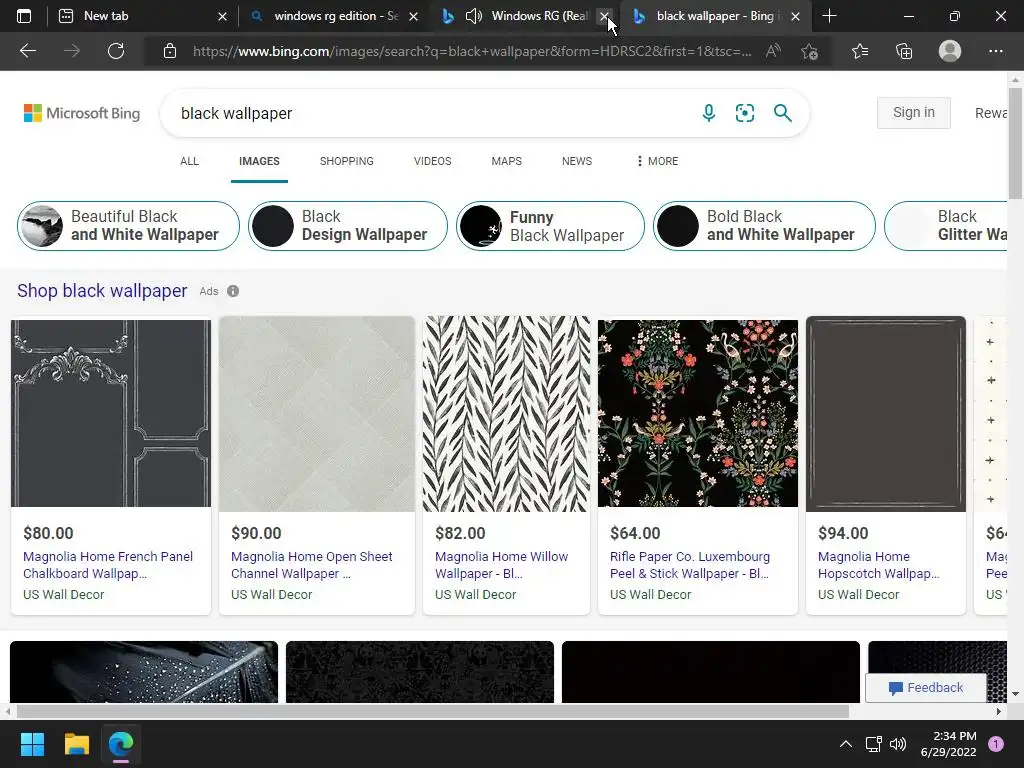
Task: Select the SHOPPING search category
Action: pos(347,161)
